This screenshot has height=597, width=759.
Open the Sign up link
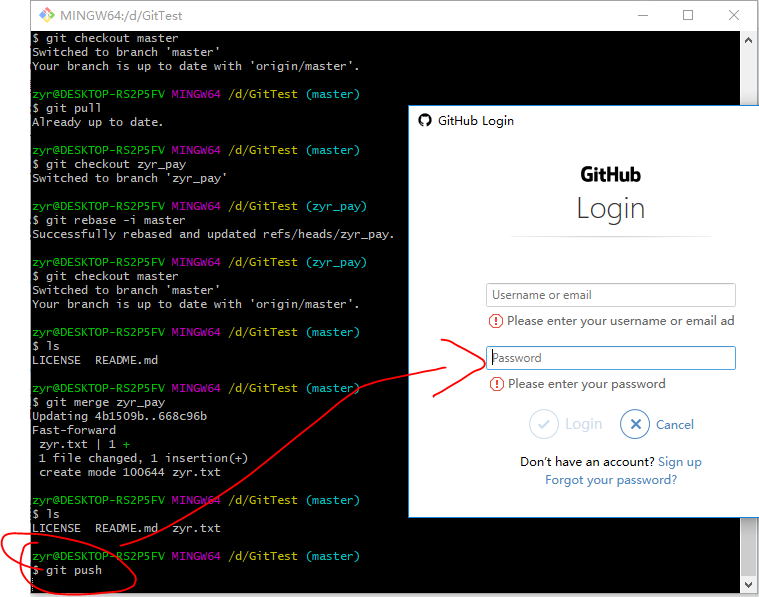680,462
